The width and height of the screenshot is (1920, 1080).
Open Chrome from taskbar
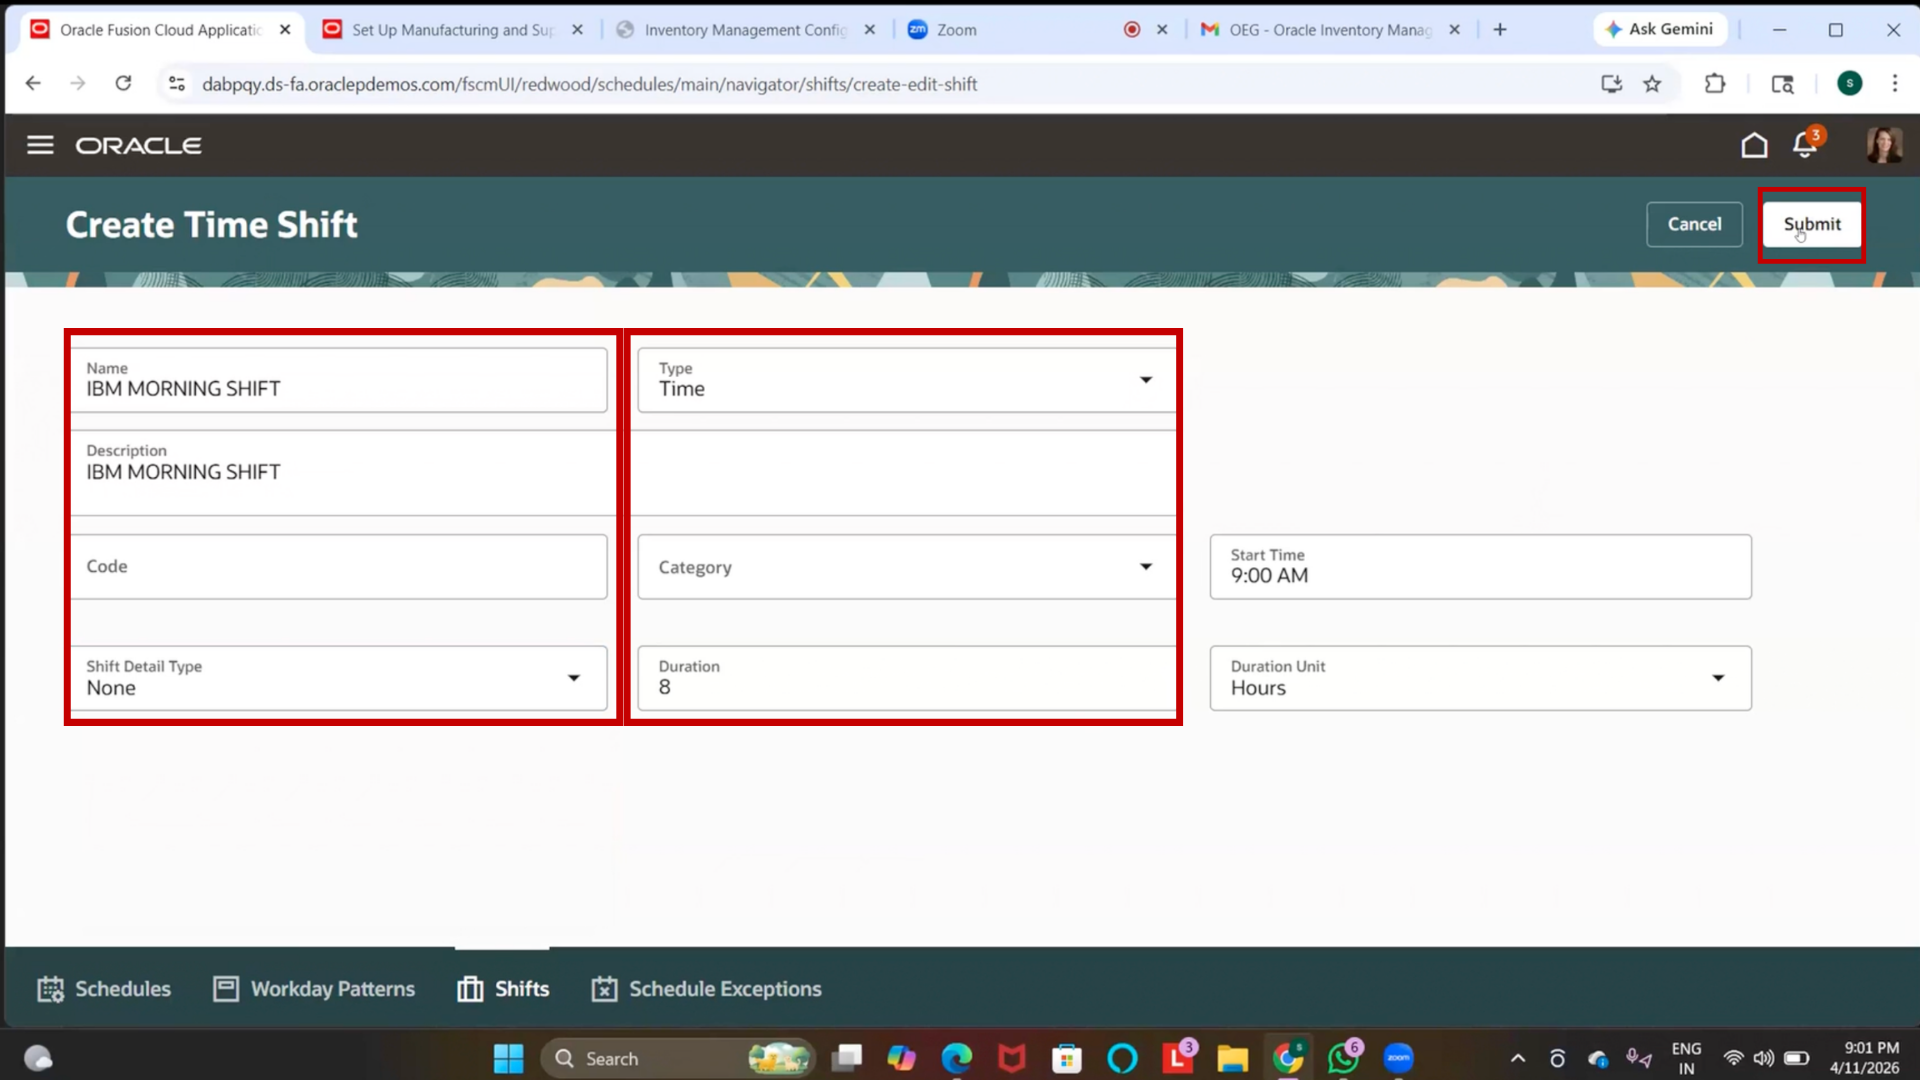[x=1288, y=1058]
